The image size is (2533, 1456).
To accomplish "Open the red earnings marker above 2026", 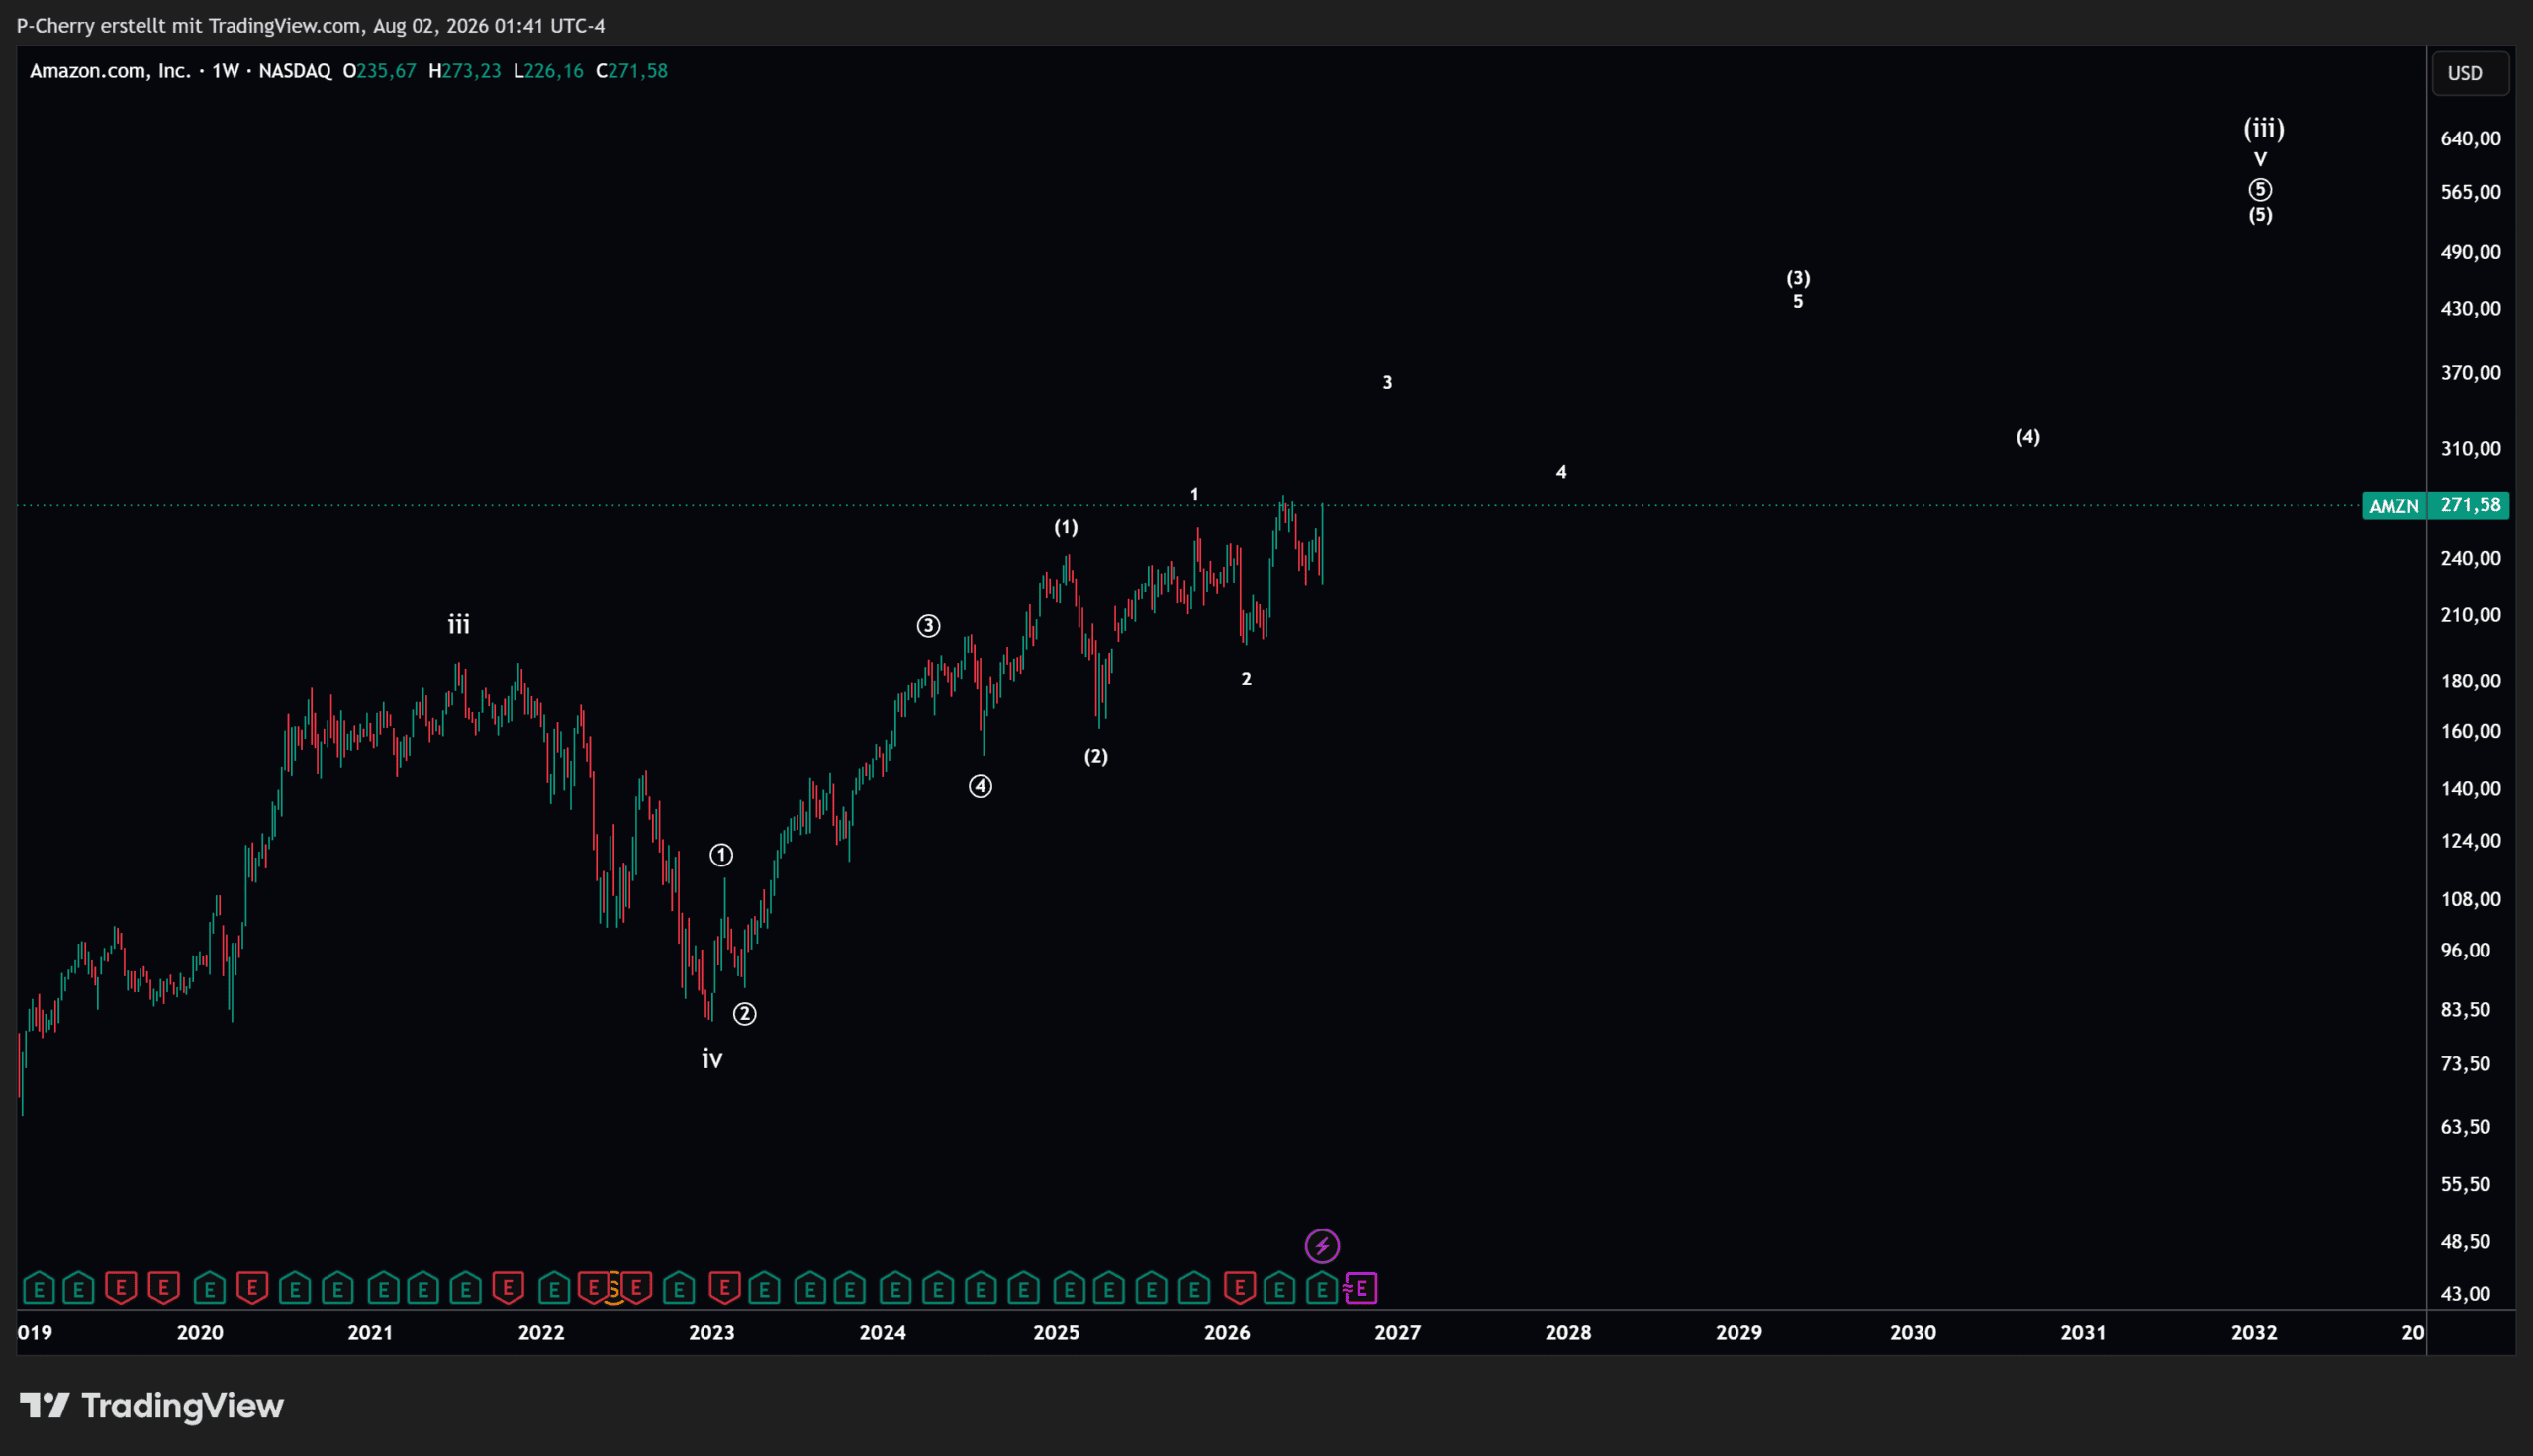I will 1240,1288.
